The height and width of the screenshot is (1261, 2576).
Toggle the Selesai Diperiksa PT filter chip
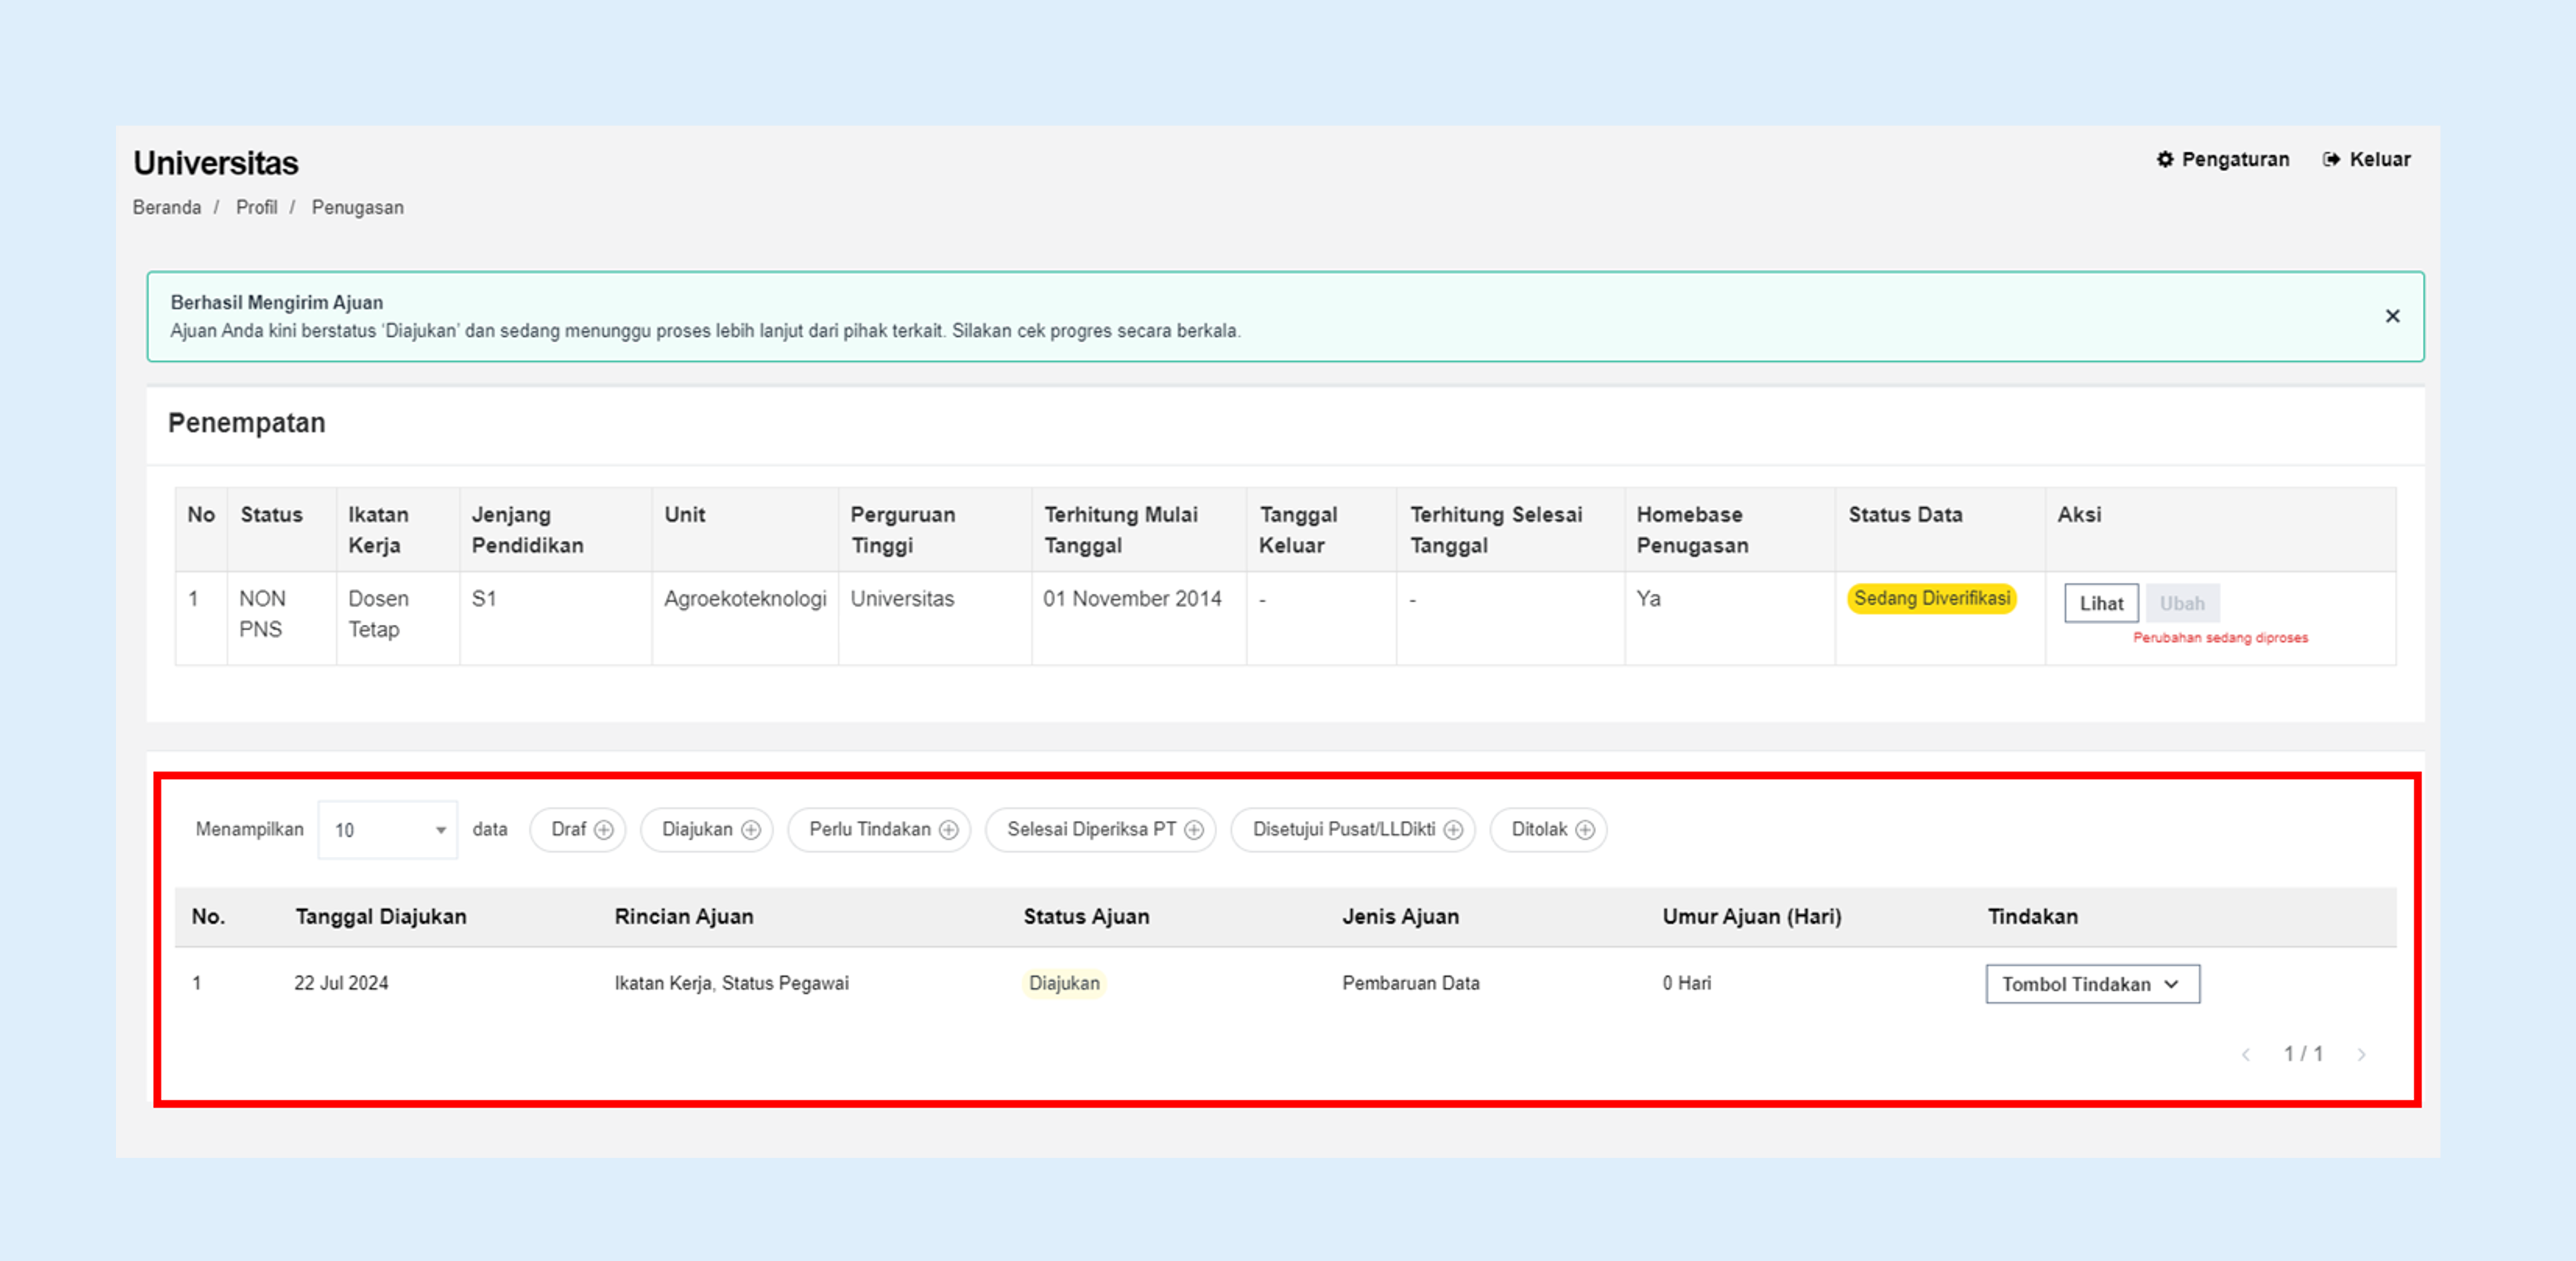(x=1100, y=829)
